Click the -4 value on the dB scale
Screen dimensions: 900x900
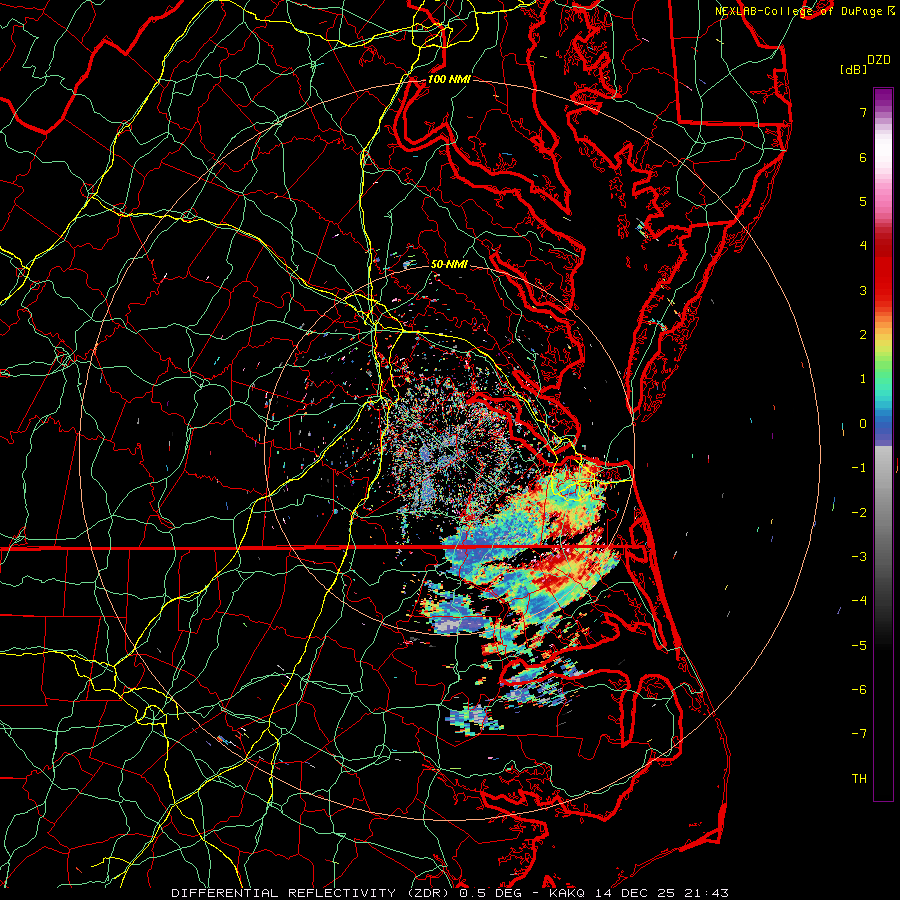859,601
